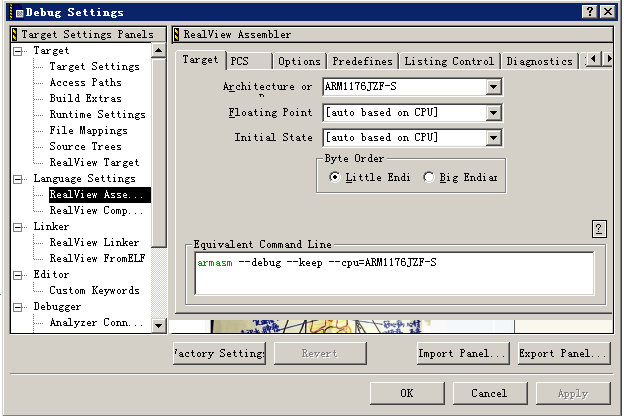The width and height of the screenshot is (624, 416).
Task: Select Source Trees in tree
Action: 86,146
